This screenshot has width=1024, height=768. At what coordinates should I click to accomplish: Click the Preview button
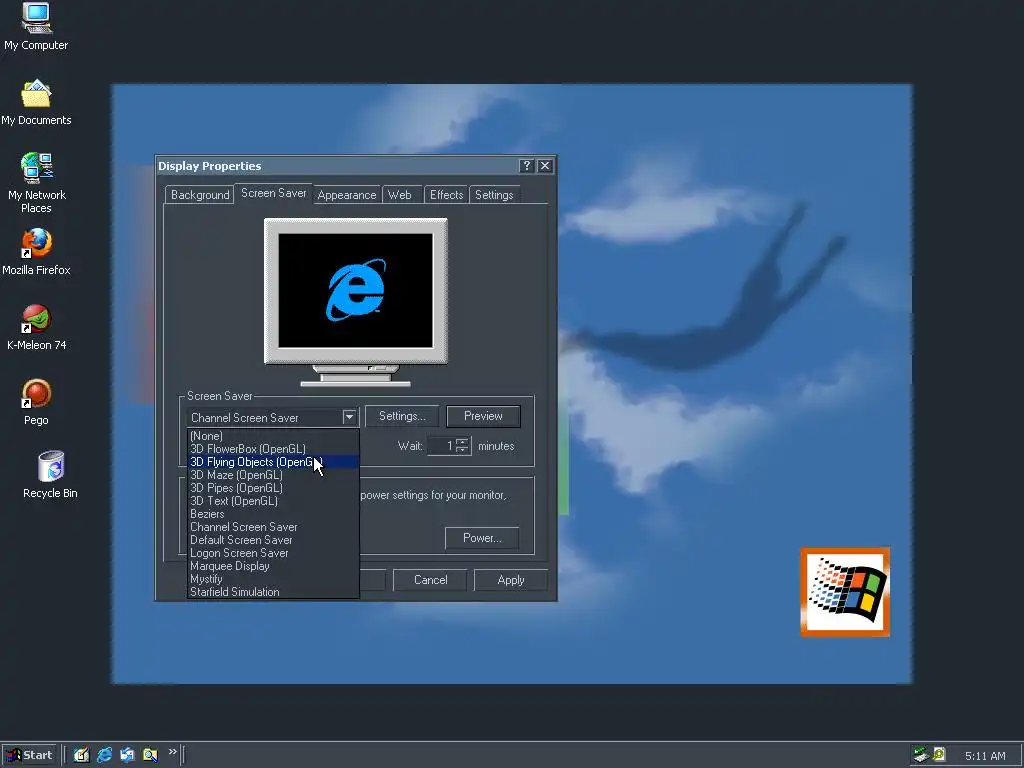[x=483, y=416]
